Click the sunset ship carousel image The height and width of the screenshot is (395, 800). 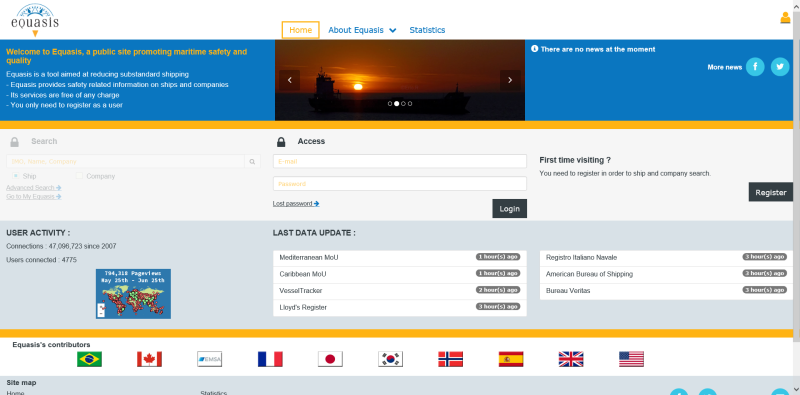tap(400, 80)
